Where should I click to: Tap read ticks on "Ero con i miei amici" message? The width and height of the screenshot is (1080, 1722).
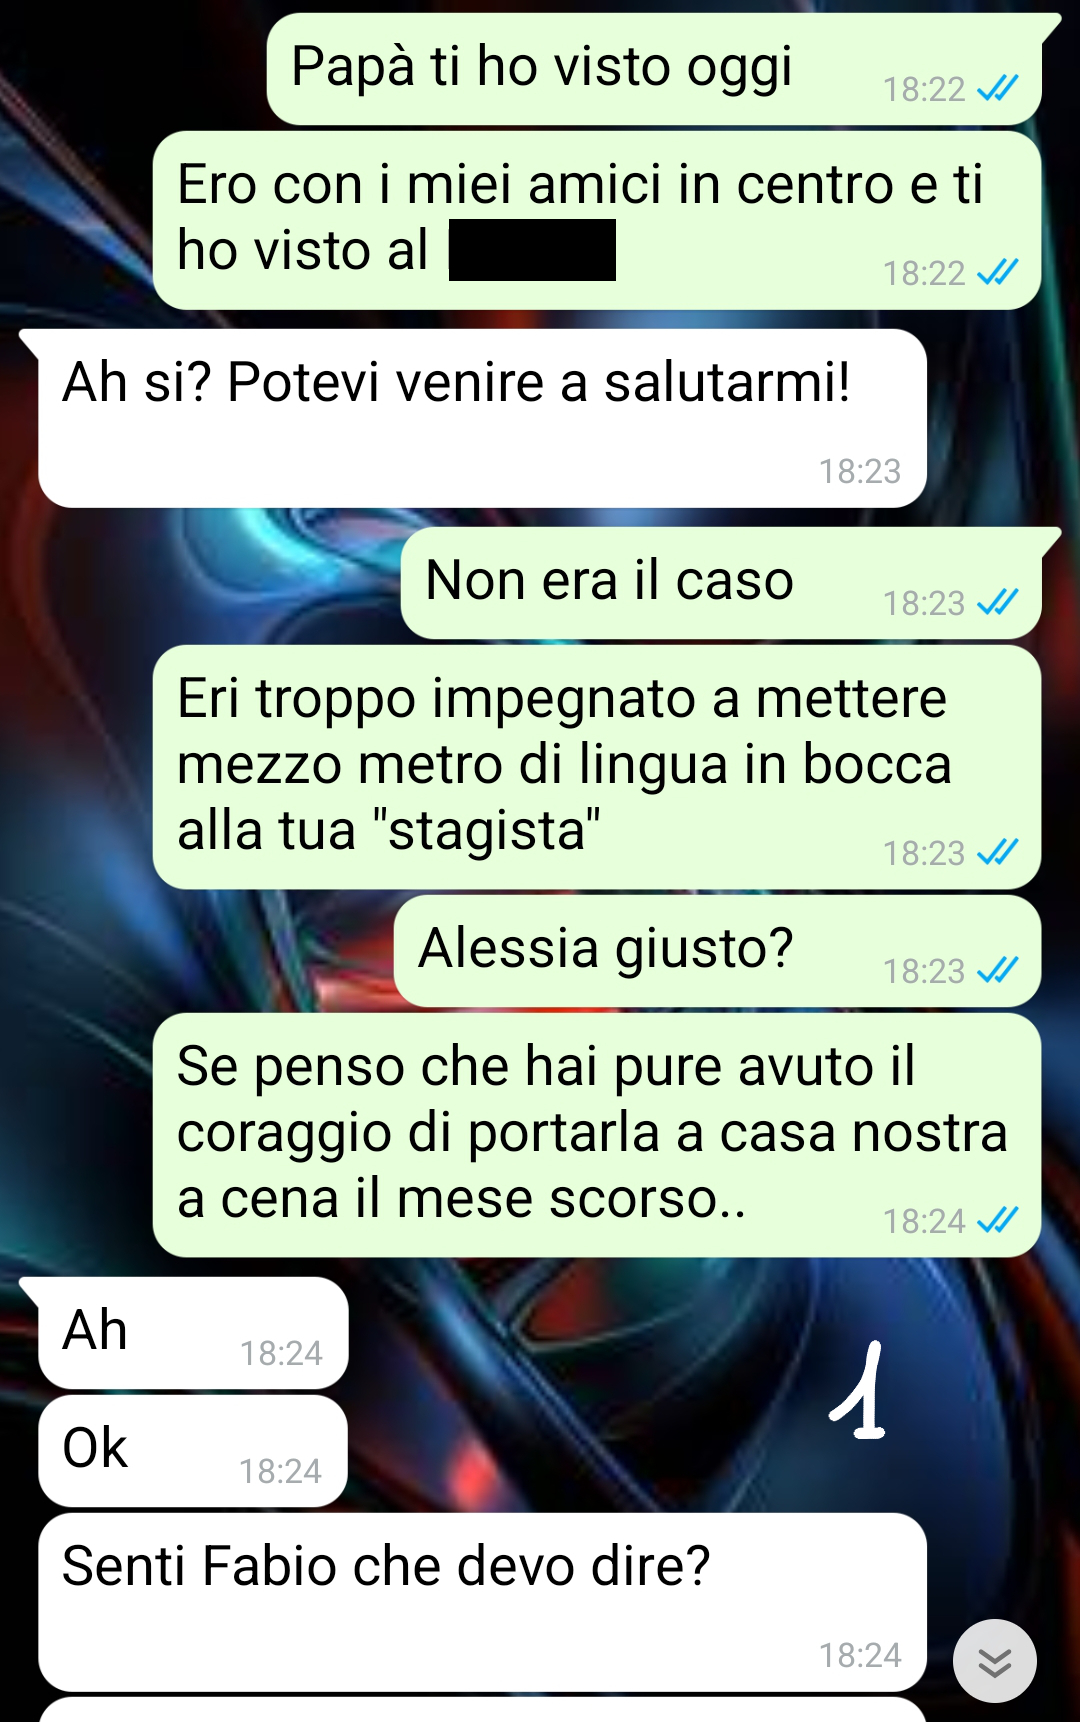tap(997, 272)
